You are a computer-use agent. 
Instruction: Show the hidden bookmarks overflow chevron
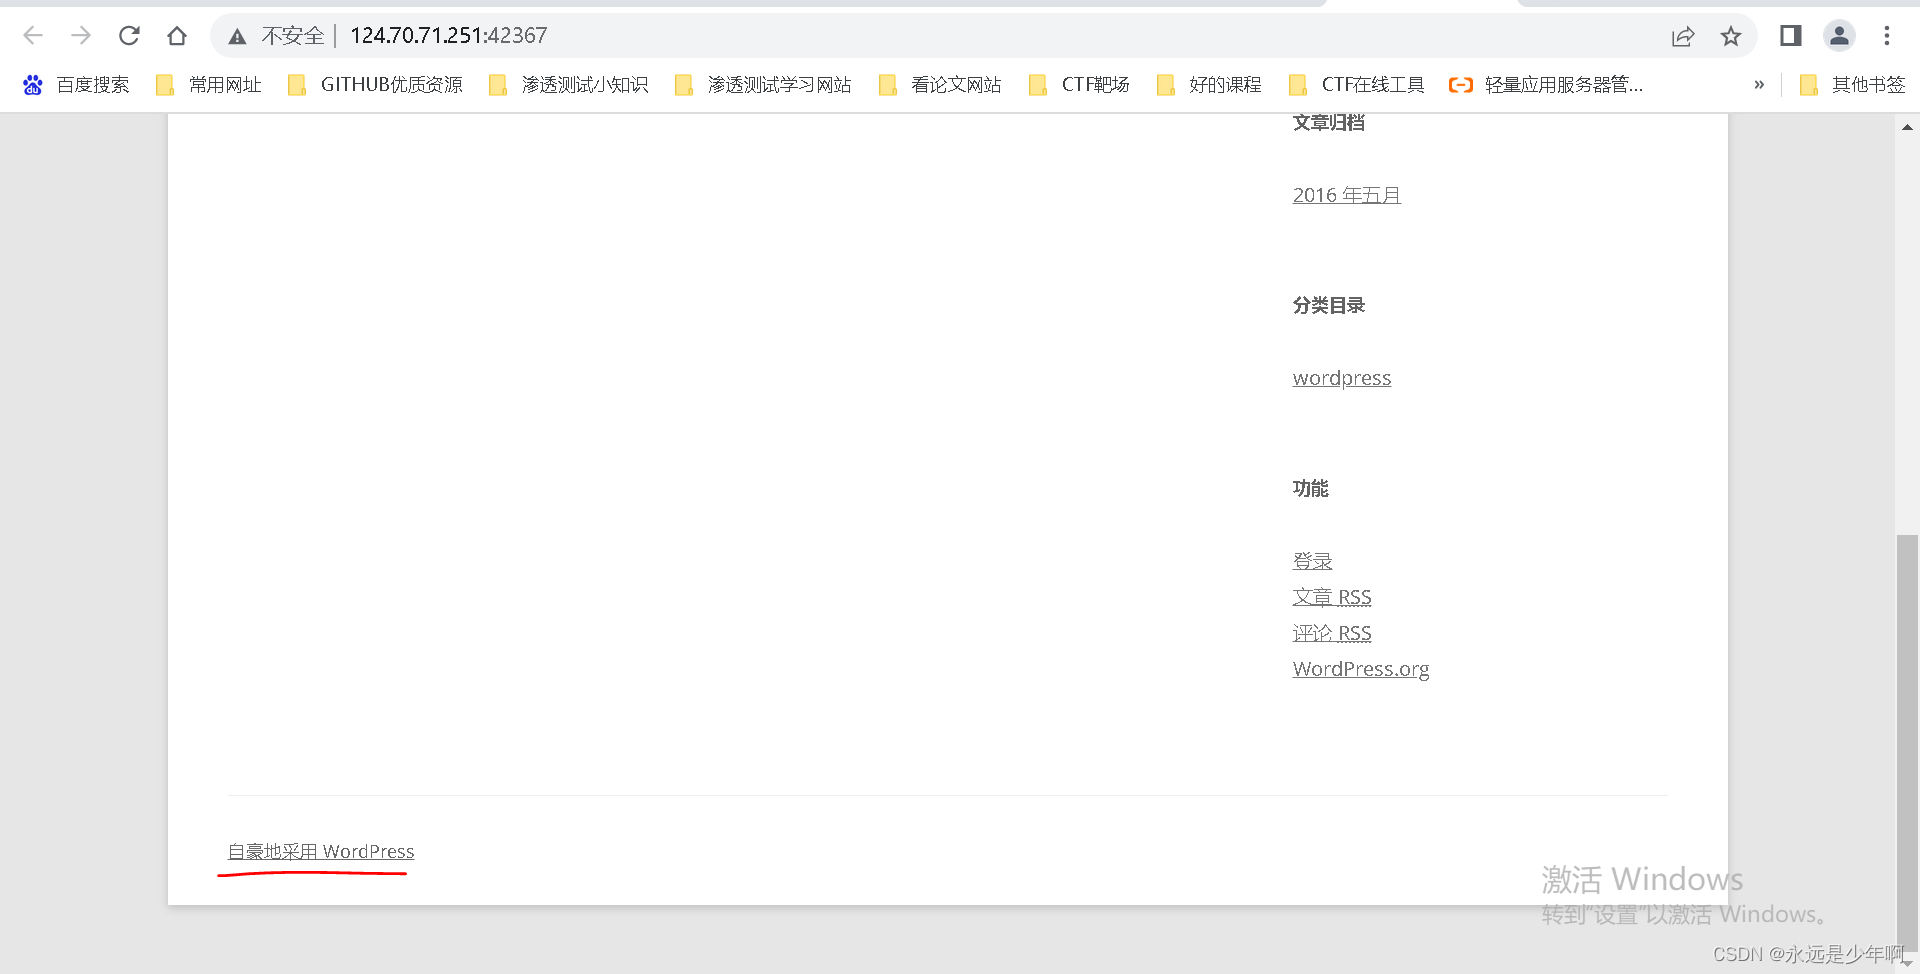click(1759, 85)
